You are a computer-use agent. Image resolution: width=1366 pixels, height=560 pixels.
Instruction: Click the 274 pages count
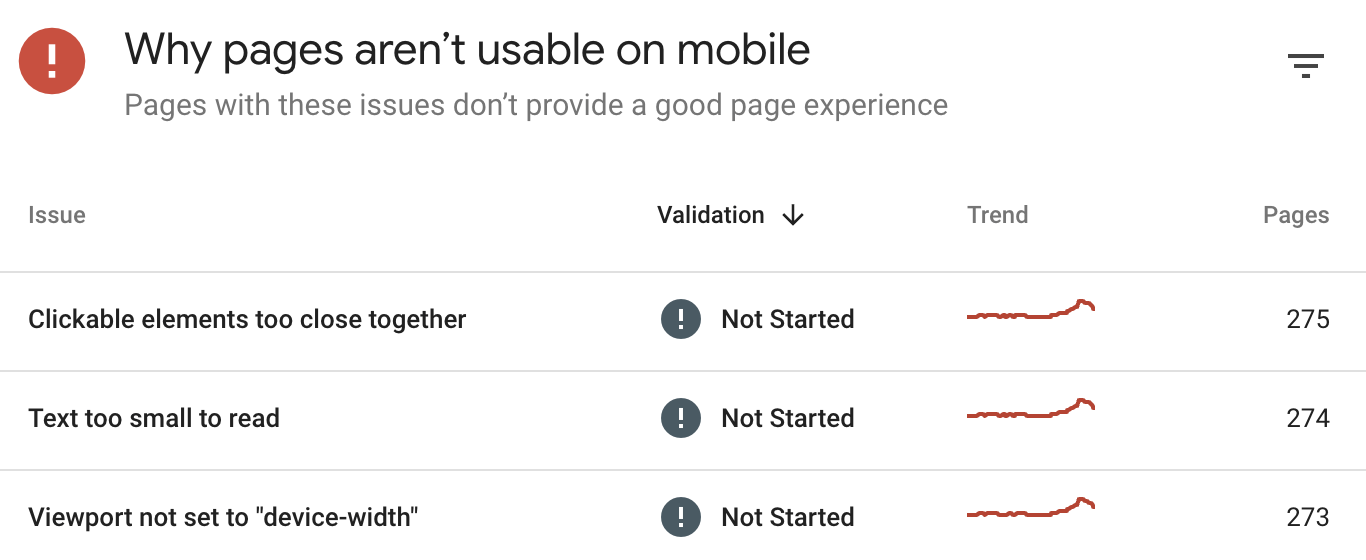point(1308,418)
